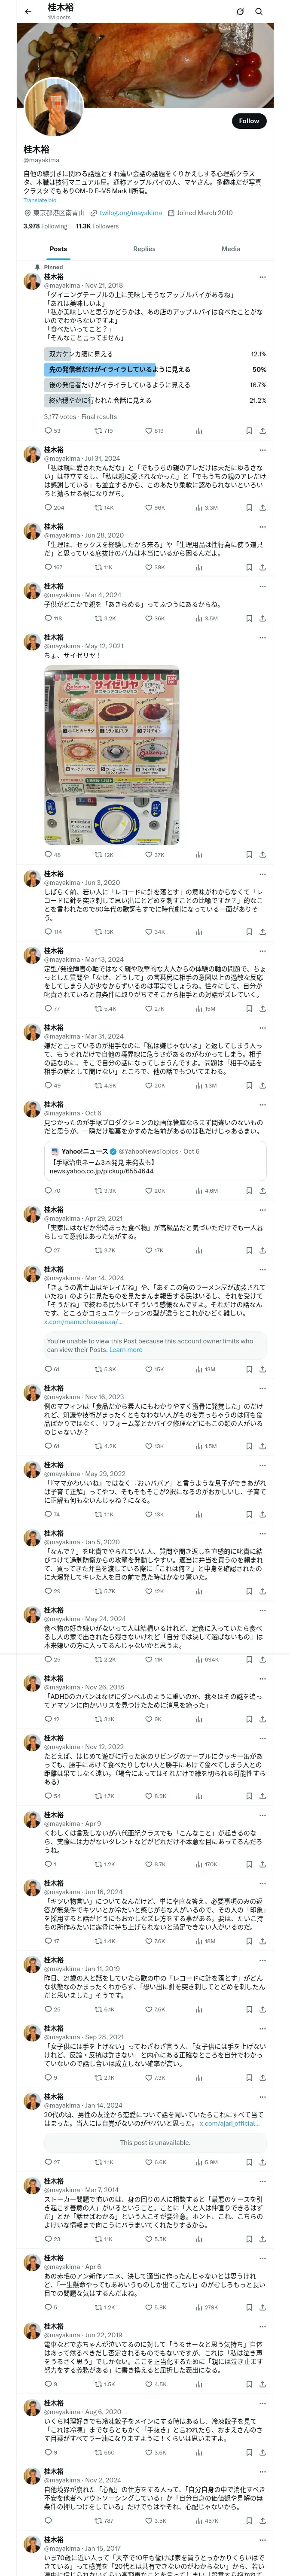Switch to the Replies tab

[144, 249]
